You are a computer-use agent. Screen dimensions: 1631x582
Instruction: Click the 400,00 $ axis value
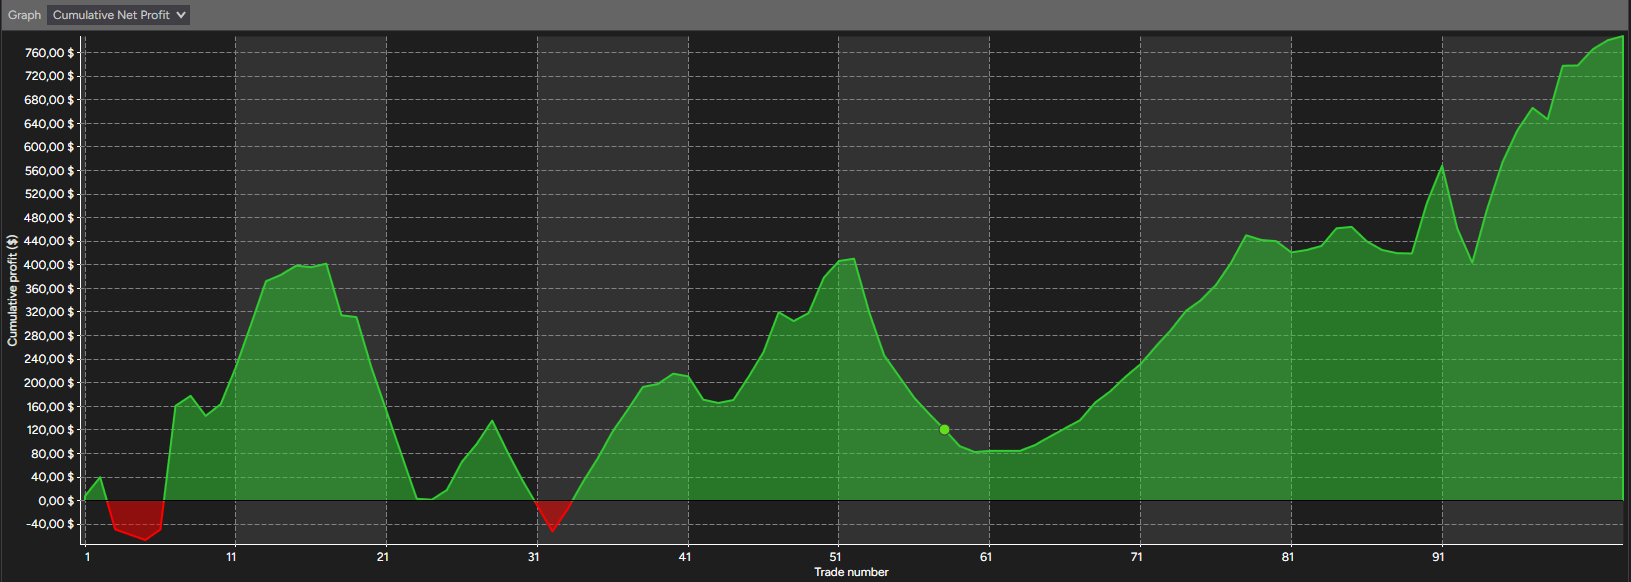point(49,265)
